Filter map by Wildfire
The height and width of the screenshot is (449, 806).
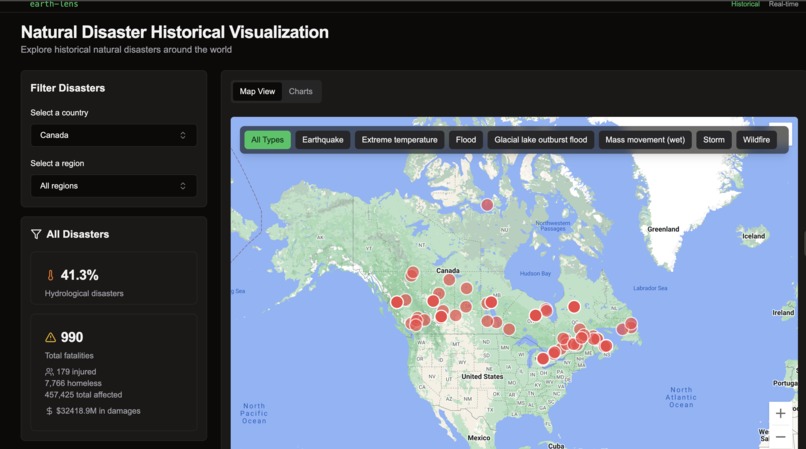[x=756, y=140]
